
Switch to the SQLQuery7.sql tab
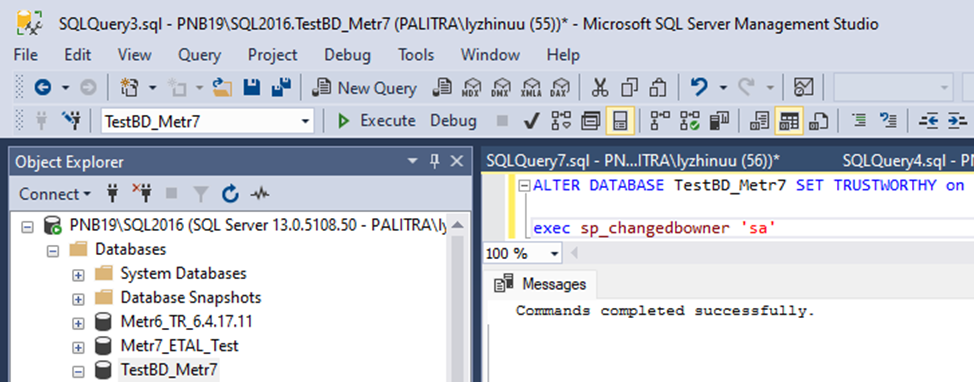[633, 161]
